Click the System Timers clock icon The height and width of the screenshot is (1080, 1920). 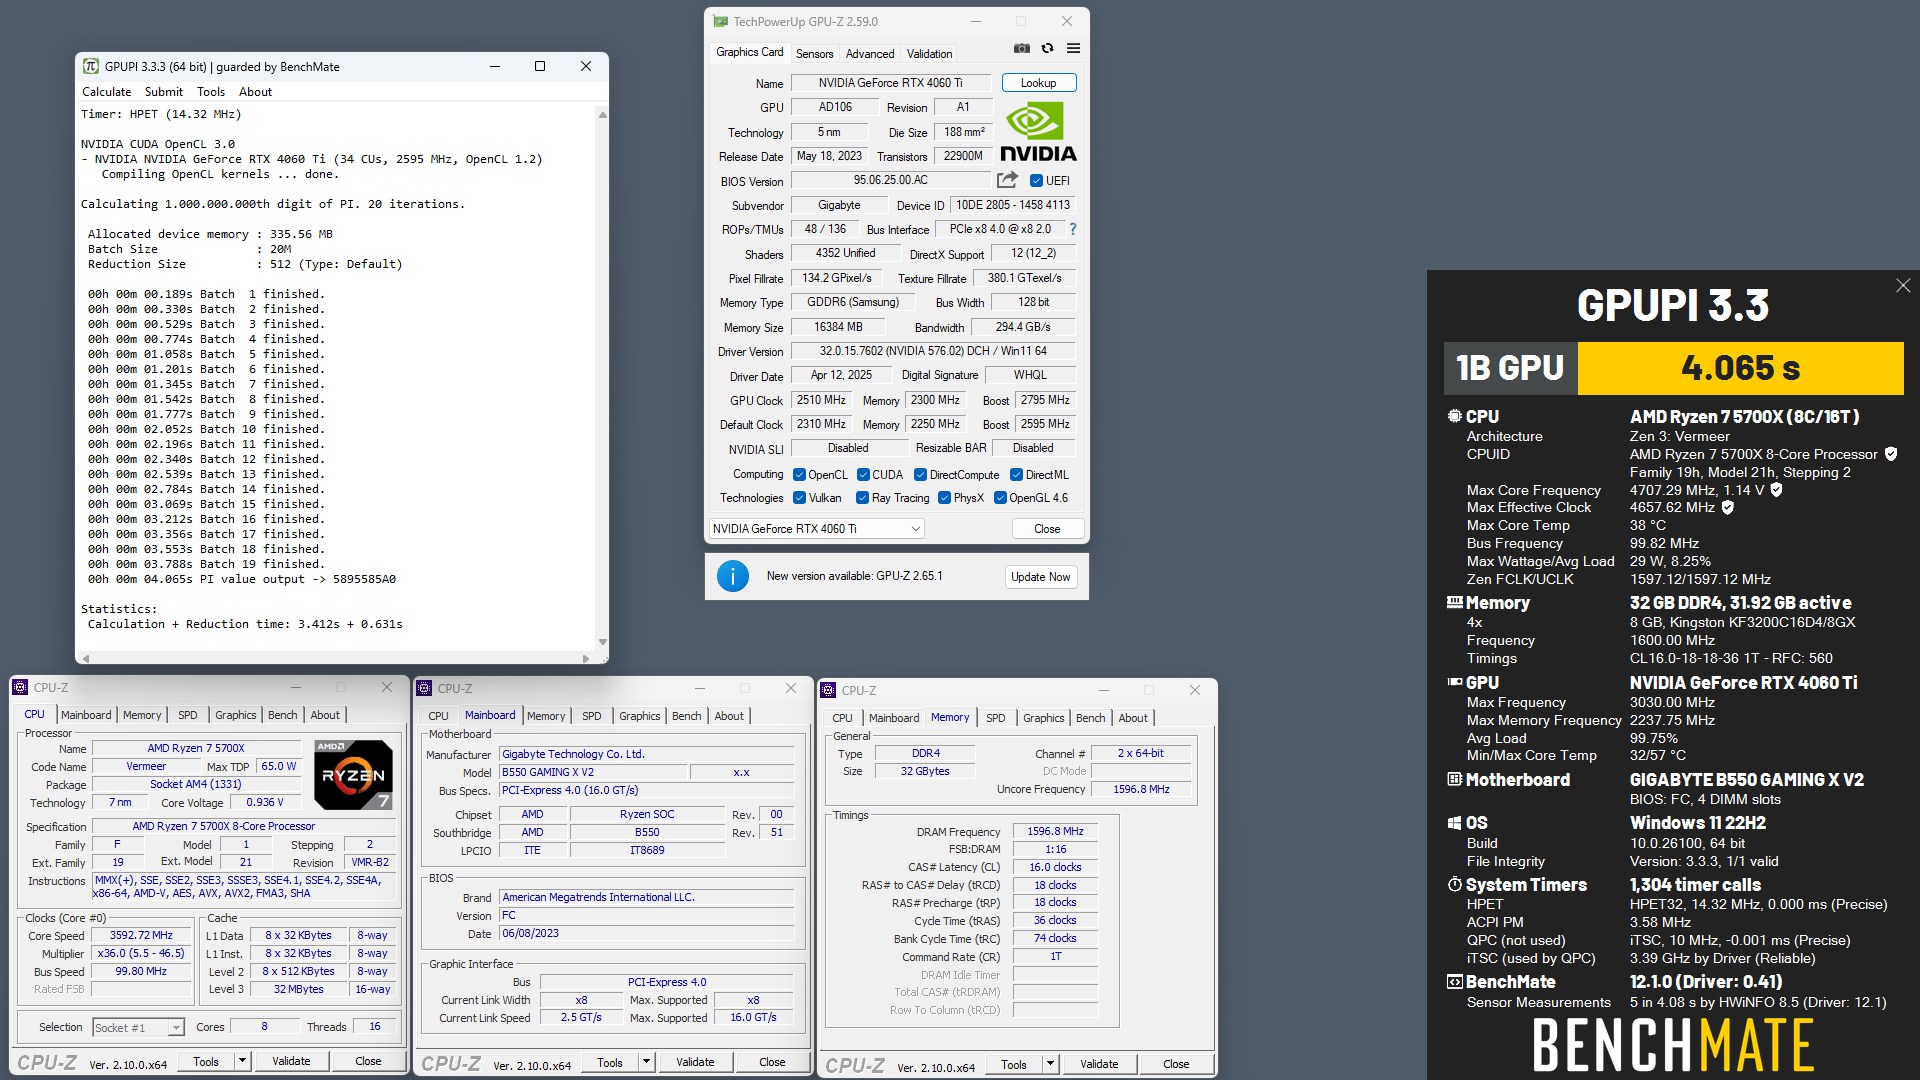1455,884
